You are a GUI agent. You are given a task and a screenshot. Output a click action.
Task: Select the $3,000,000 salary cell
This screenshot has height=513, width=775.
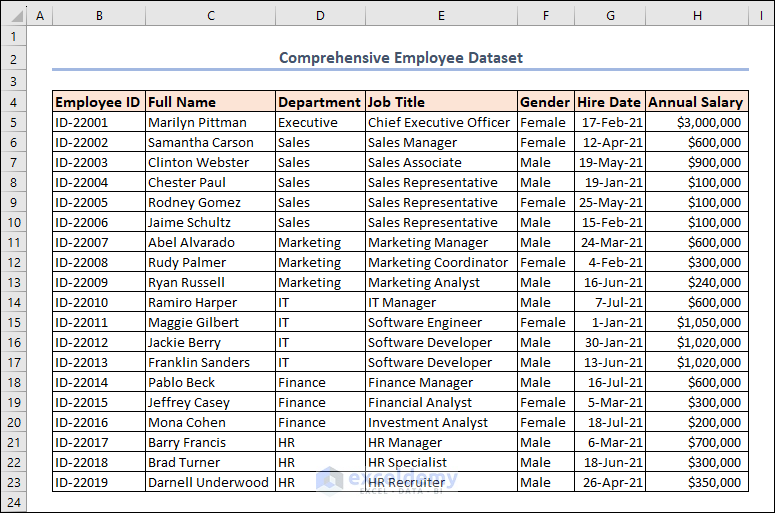[696, 122]
